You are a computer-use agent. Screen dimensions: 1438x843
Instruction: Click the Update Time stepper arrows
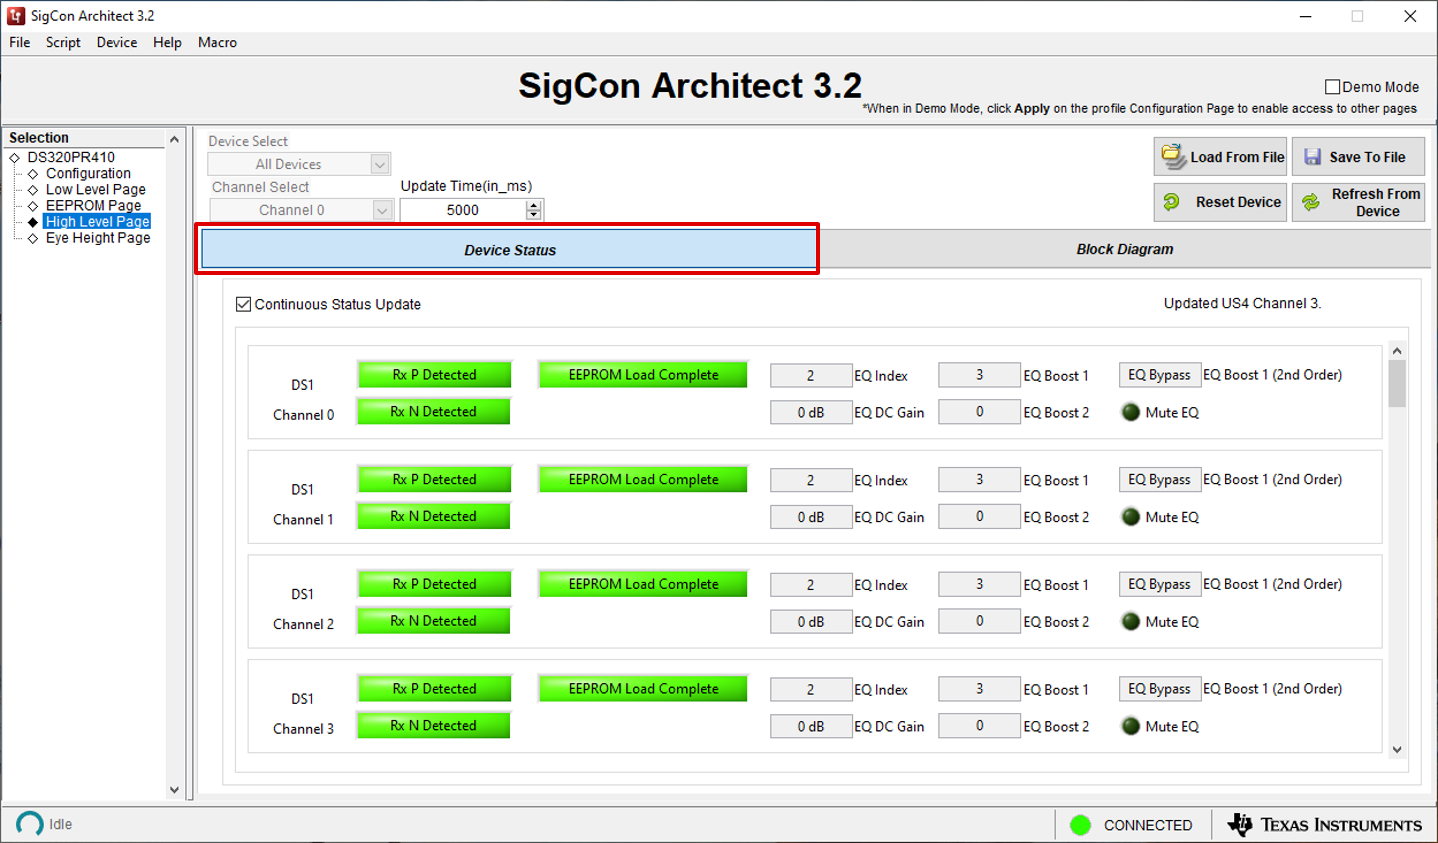[x=534, y=210]
